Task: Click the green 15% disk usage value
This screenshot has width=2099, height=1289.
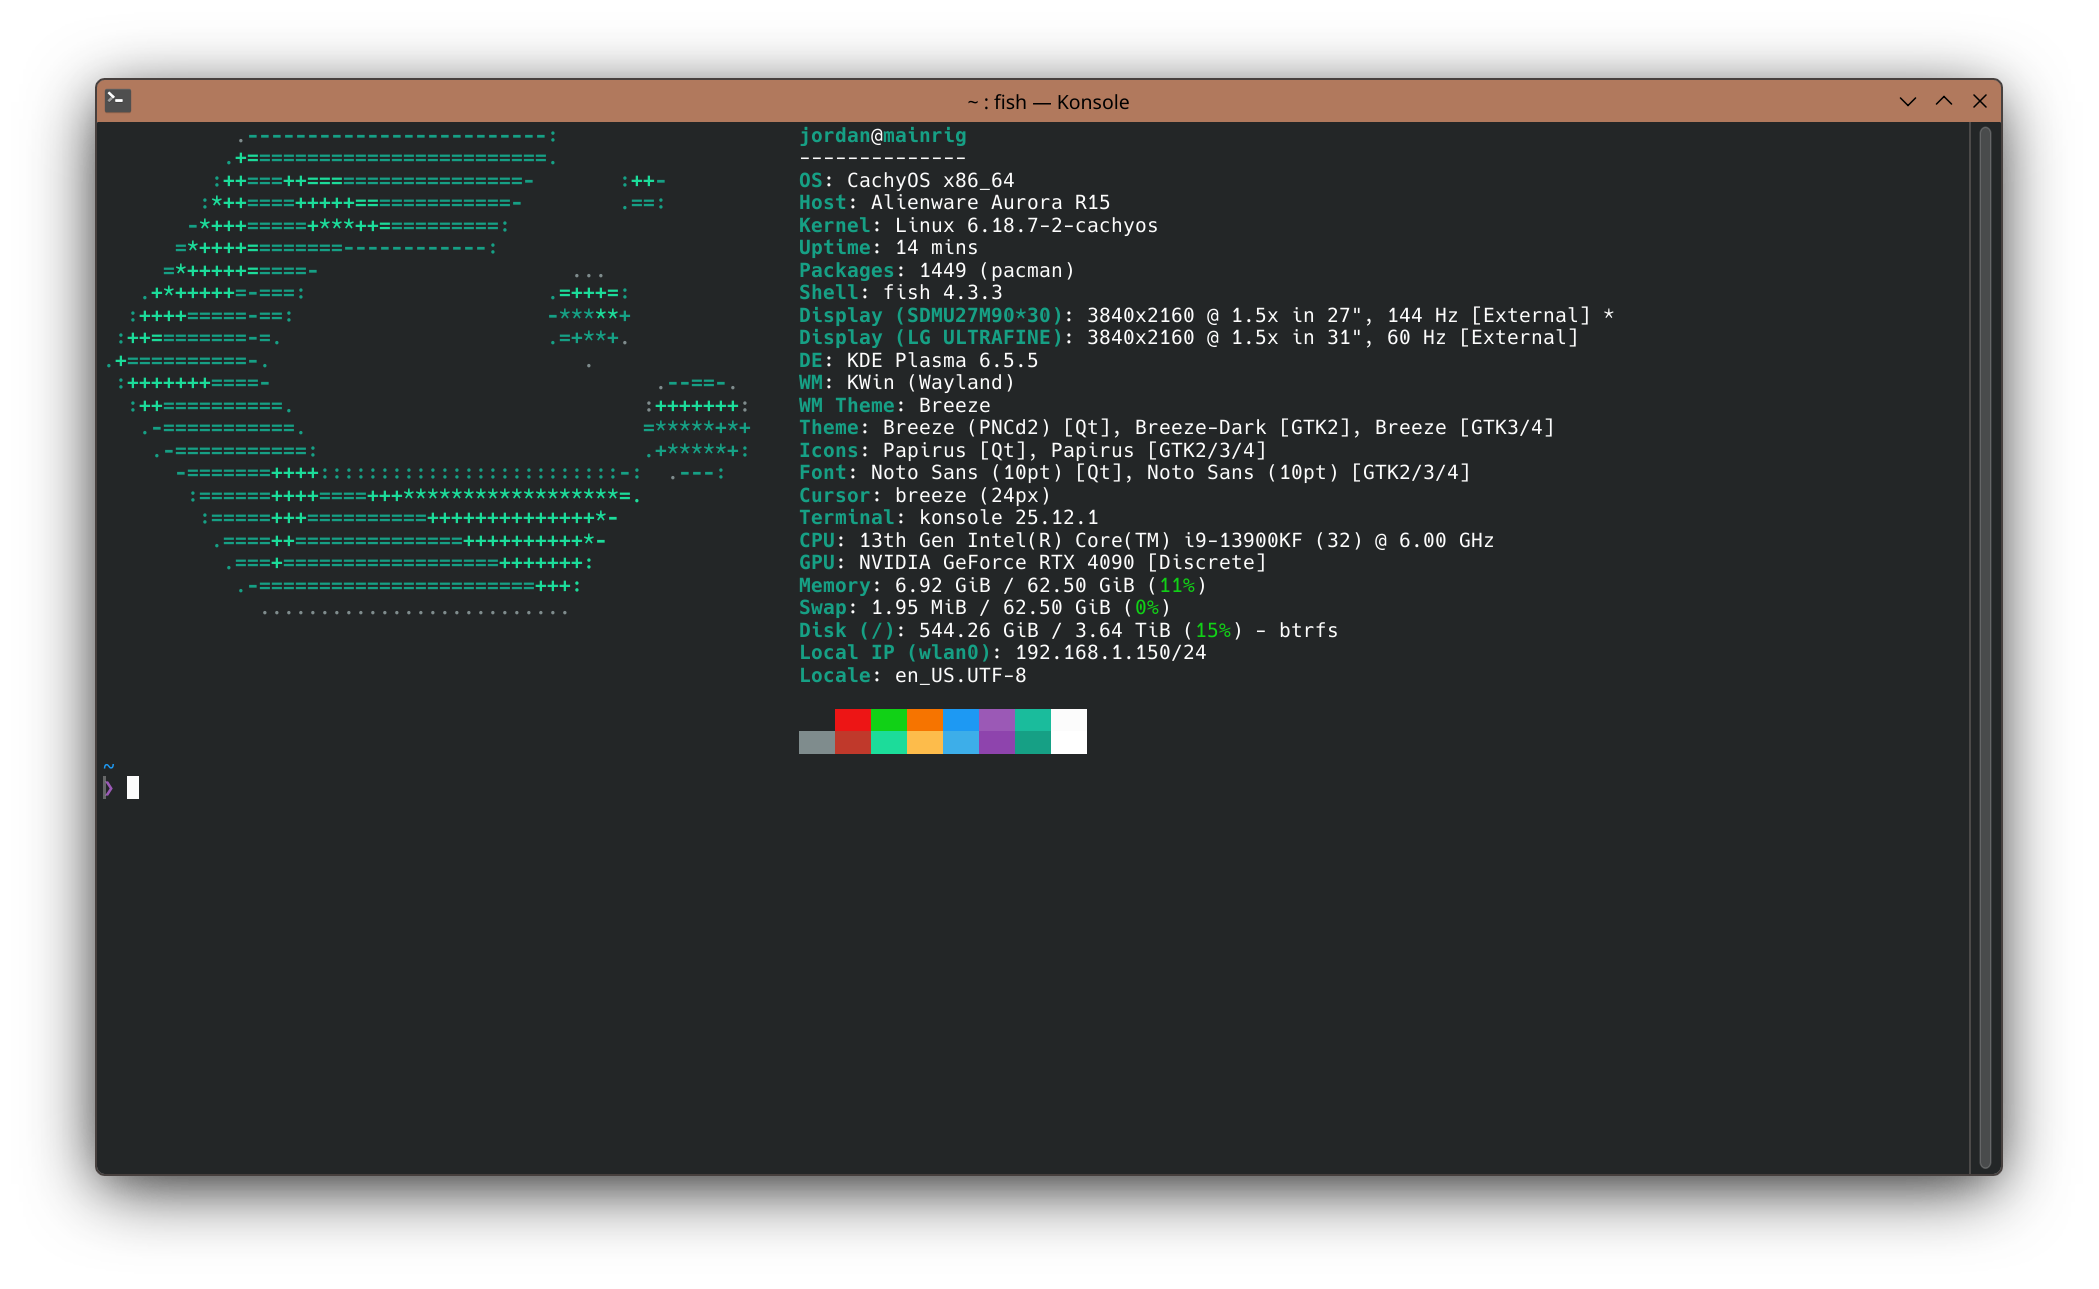Action: pos(1212,630)
